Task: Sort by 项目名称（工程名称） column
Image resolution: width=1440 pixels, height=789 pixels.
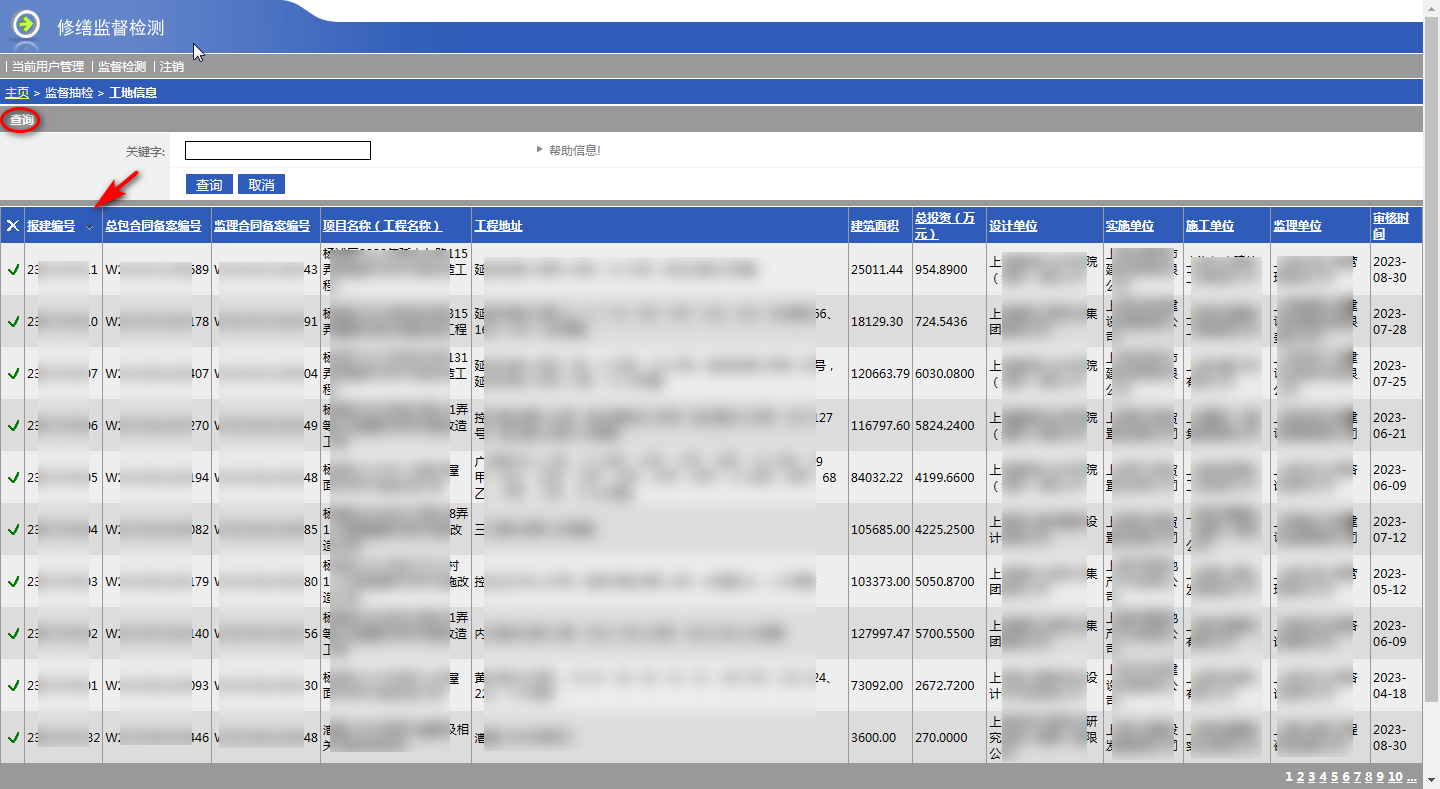Action: [x=382, y=226]
